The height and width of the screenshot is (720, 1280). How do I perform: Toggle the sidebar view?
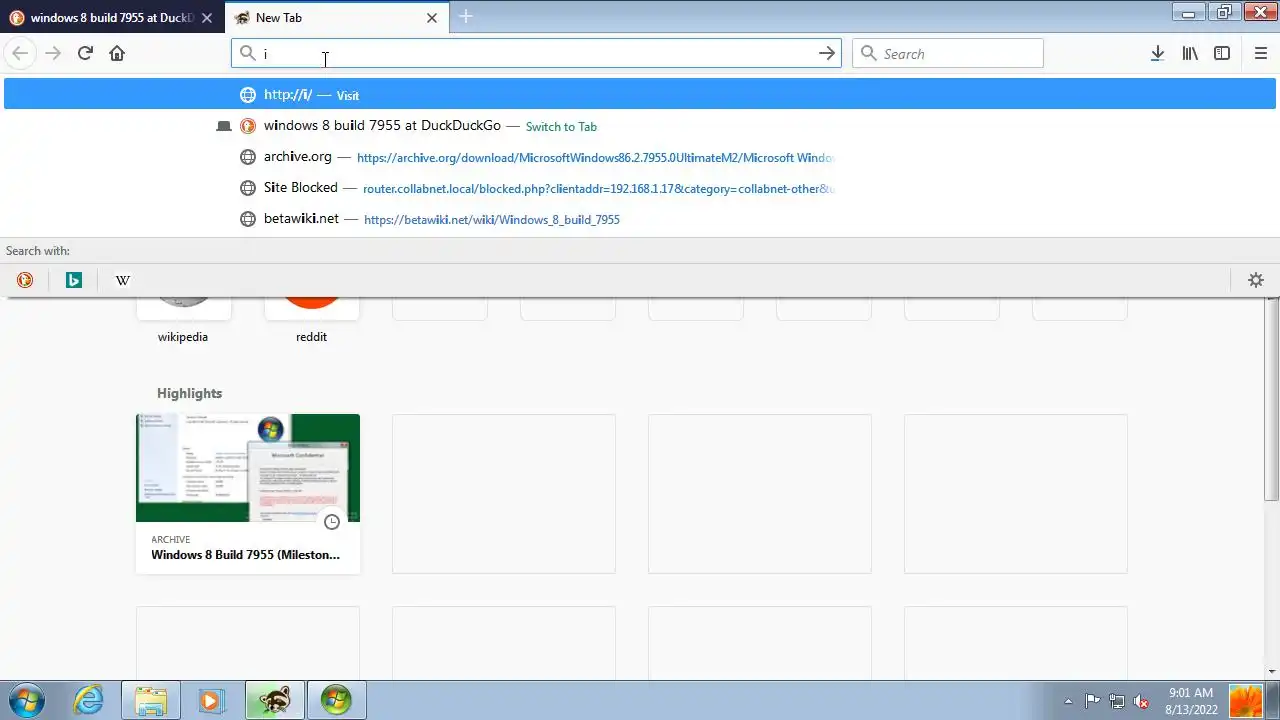(1222, 53)
